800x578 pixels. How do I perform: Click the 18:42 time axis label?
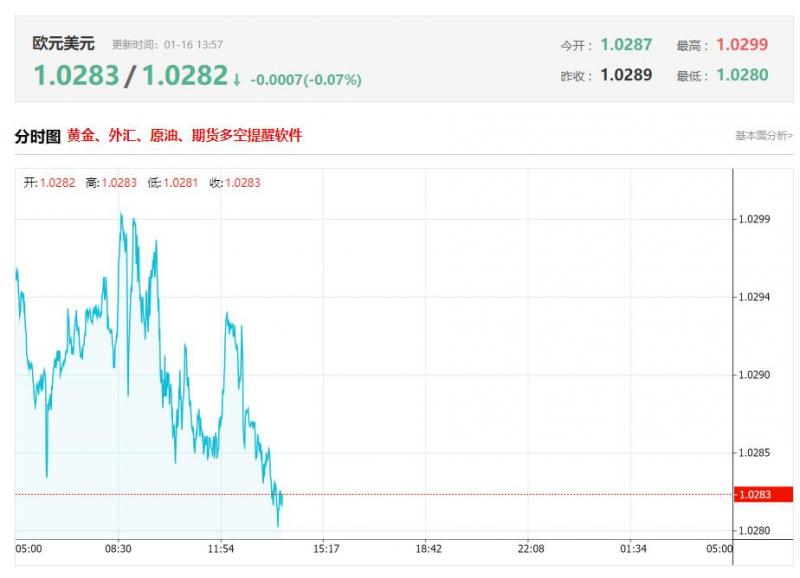click(429, 549)
